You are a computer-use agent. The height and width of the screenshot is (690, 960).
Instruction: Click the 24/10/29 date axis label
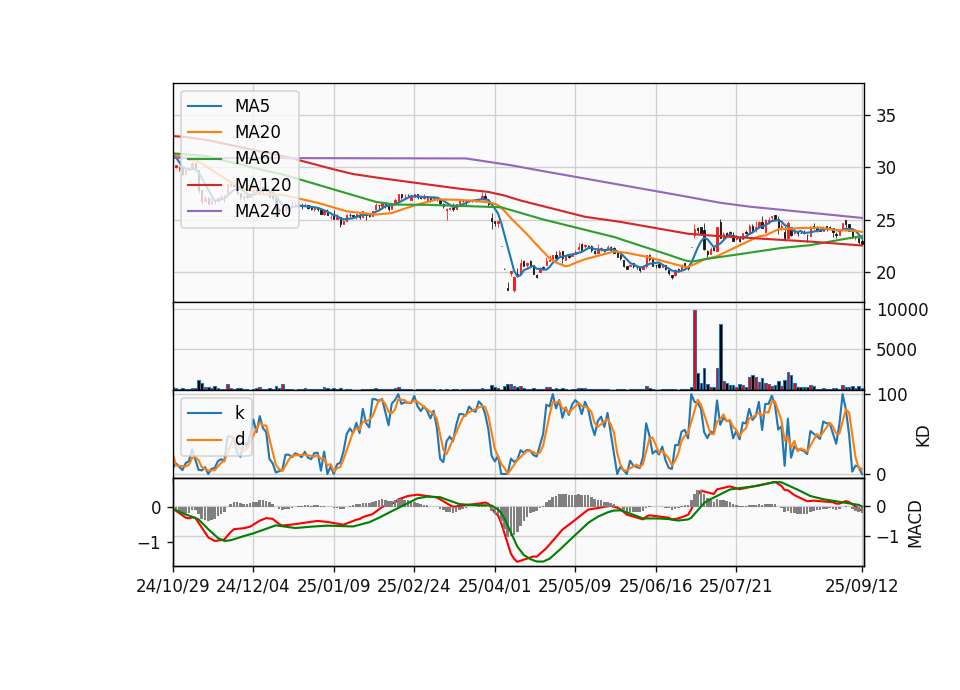173,586
